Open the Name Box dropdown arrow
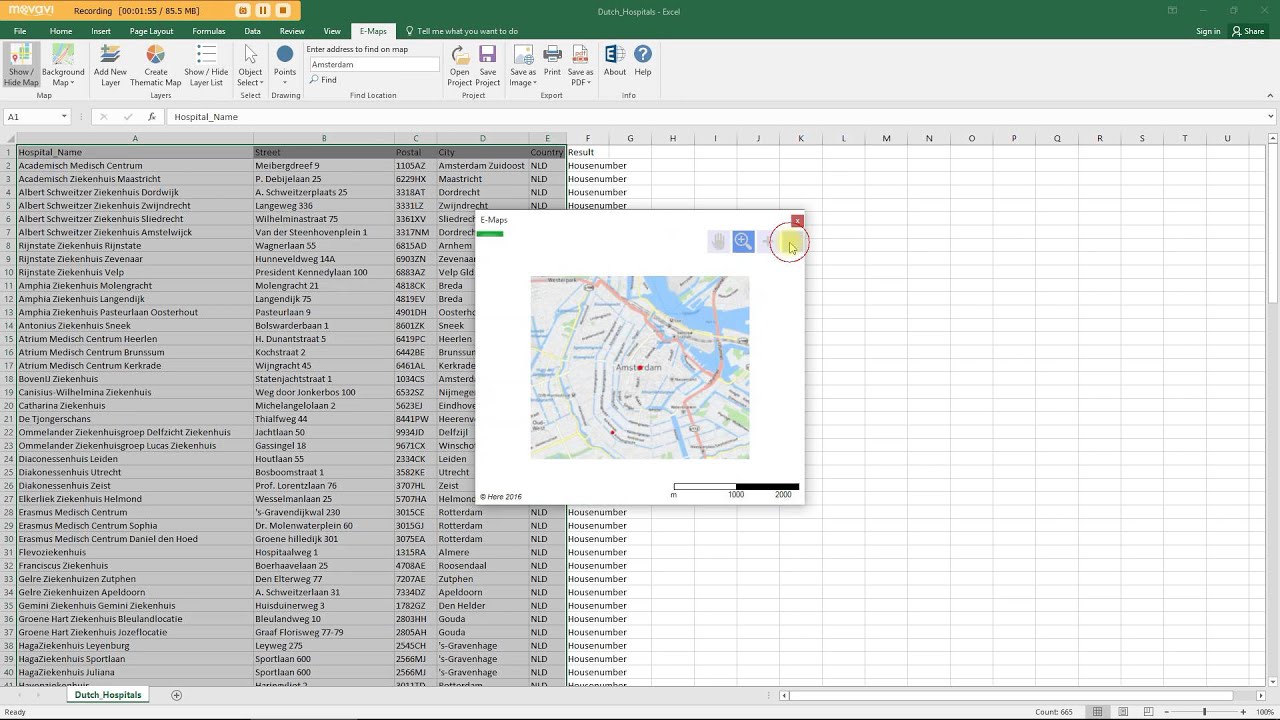This screenshot has width=1280, height=720. 64,117
